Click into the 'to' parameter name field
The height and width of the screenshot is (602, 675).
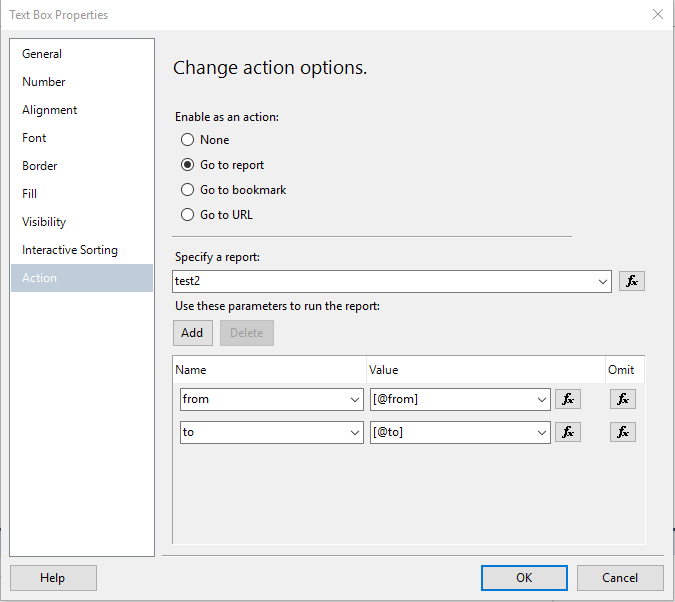[x=263, y=432]
